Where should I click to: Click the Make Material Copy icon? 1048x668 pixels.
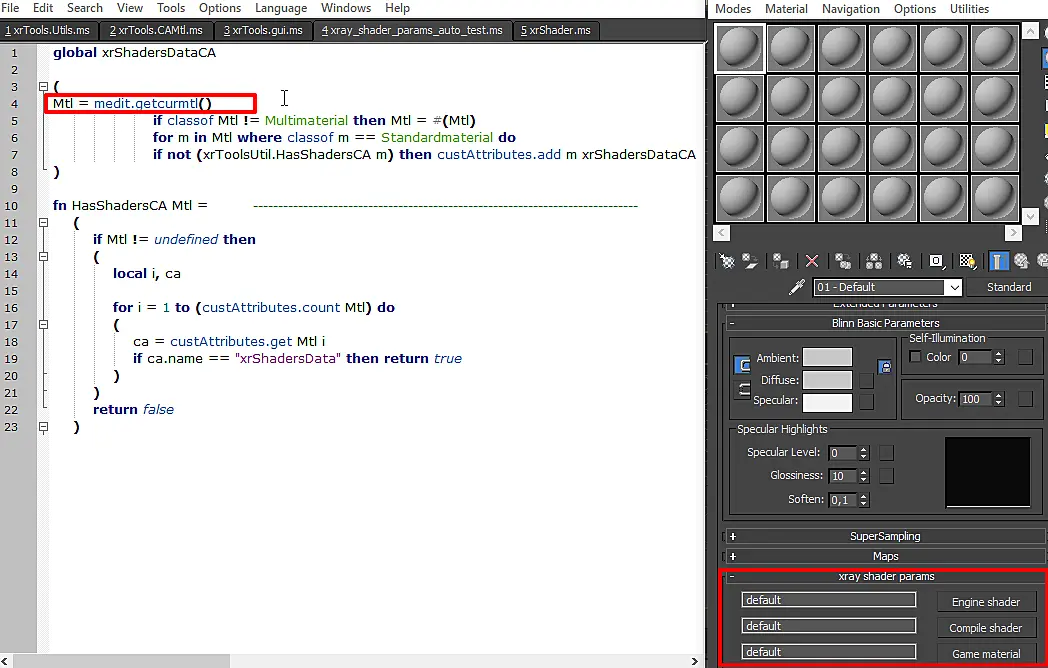pyautogui.click(x=843, y=261)
